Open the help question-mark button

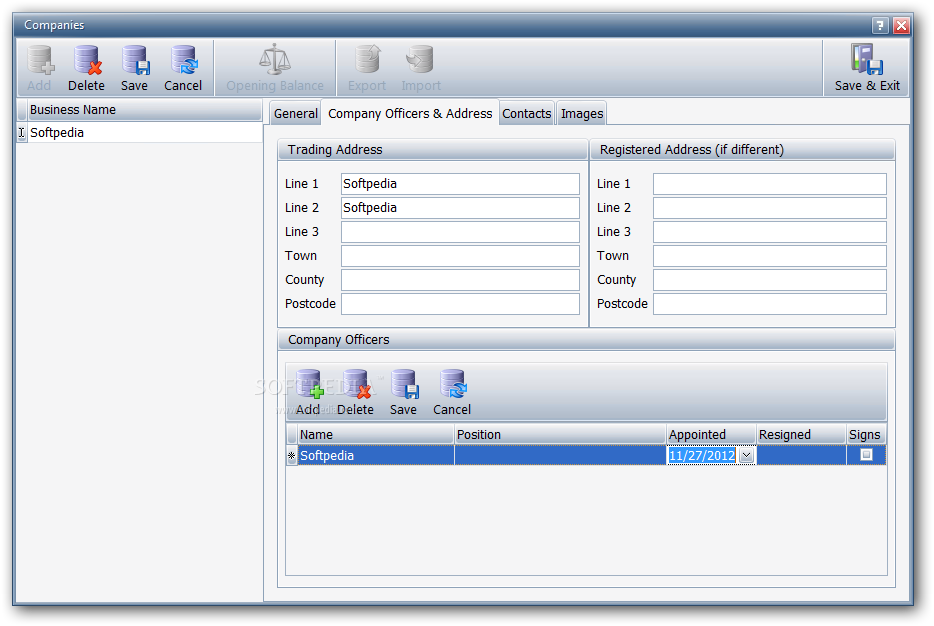[880, 25]
